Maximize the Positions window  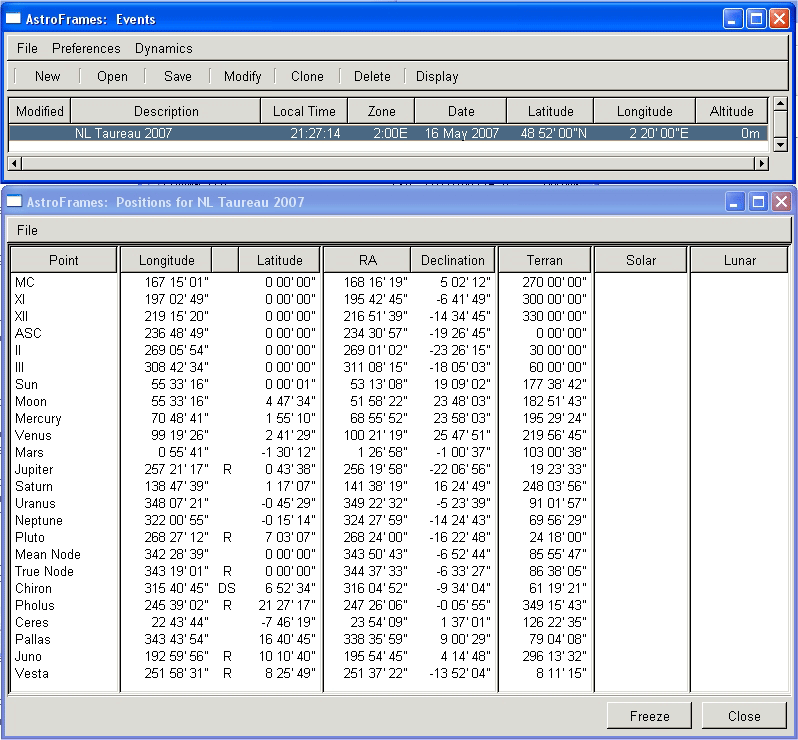click(x=758, y=202)
